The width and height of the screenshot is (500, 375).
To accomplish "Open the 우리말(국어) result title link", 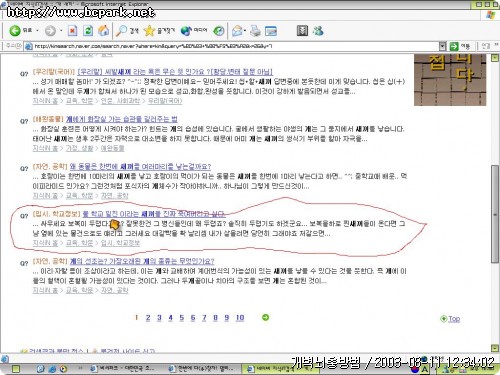I will [175, 72].
